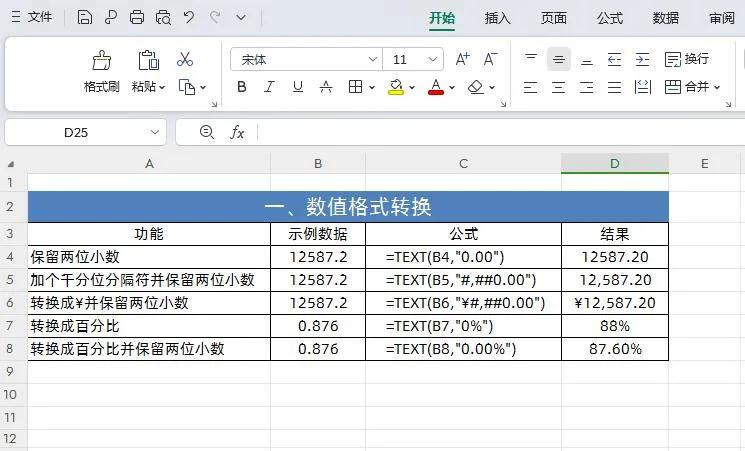Screen dimensions: 745x451
Task: Switch to the 插入 (Insert) tab
Action: click(497, 18)
